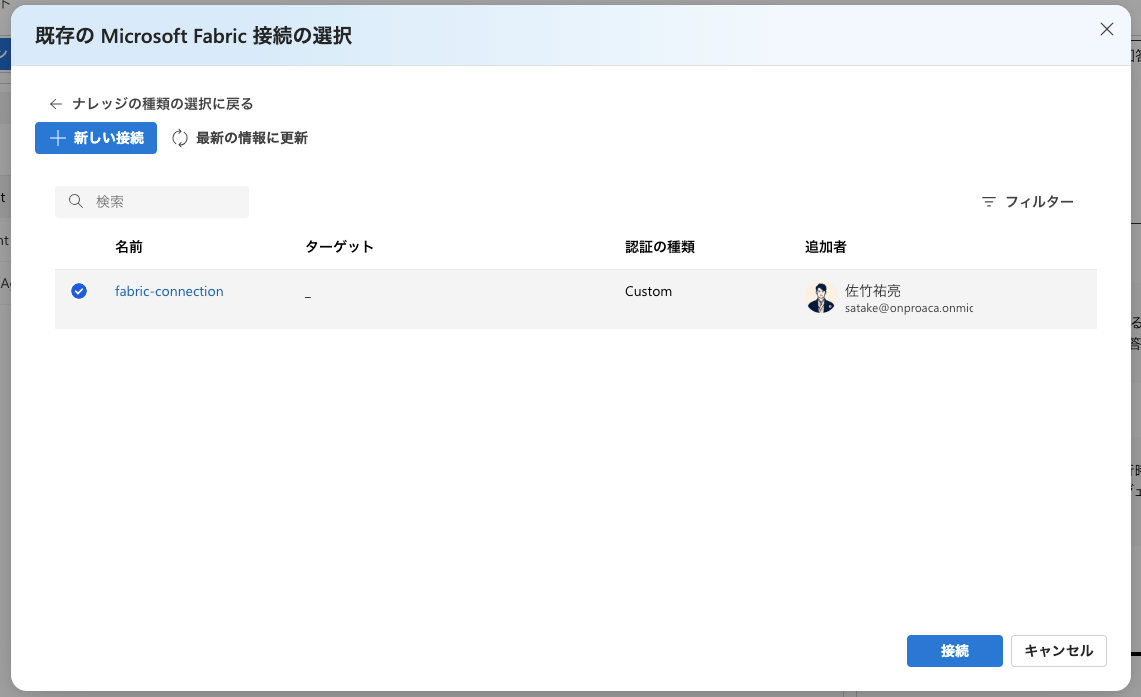The width and height of the screenshot is (1141, 697).
Task: Focus the 検索 search field
Action: click(x=152, y=202)
